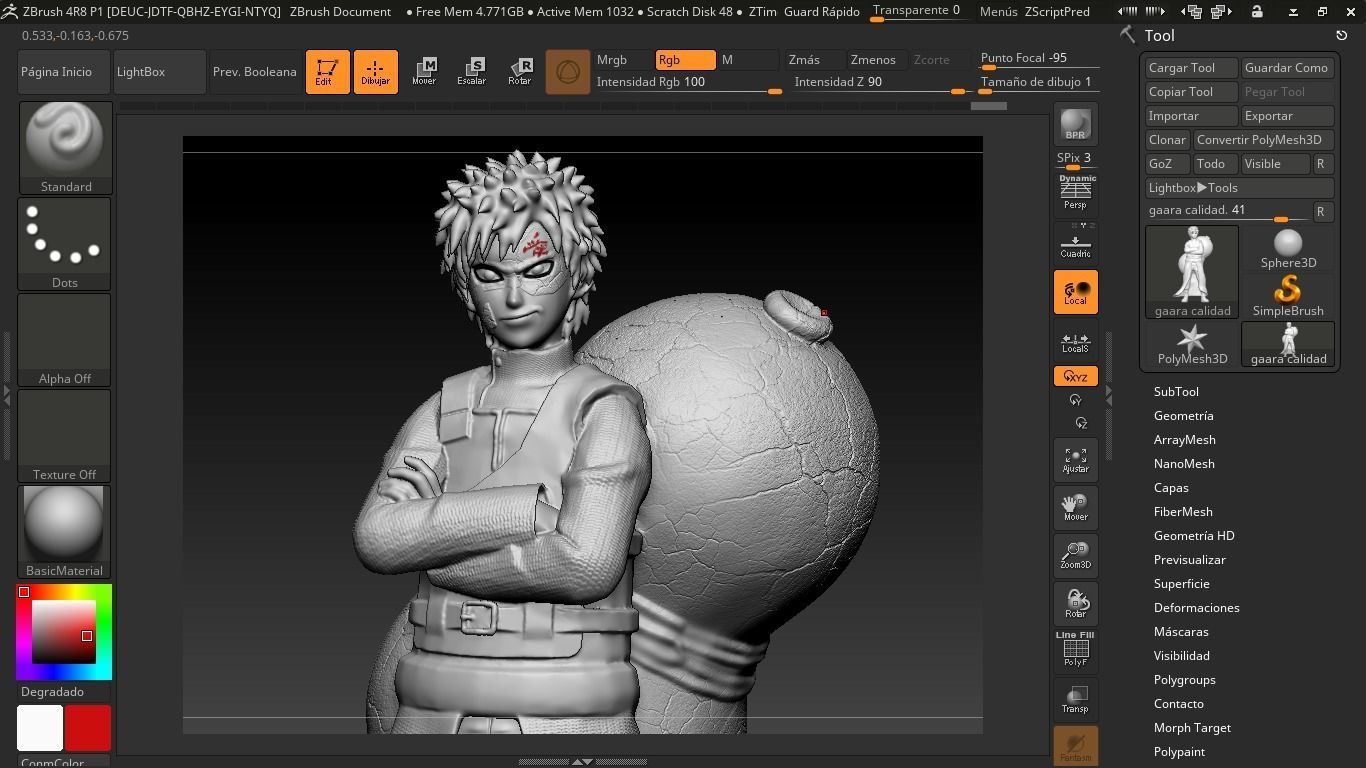The height and width of the screenshot is (768, 1366).
Task: Click the Guardar Como button
Action: [x=1287, y=68]
